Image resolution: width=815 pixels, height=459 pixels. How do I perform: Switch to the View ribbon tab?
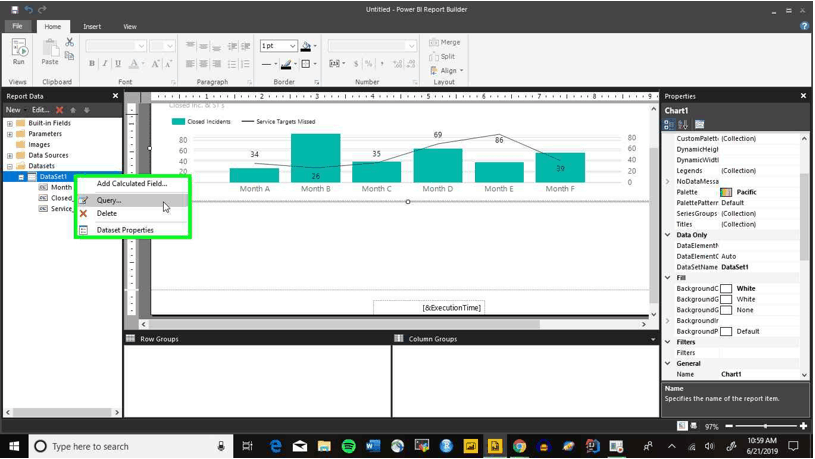tap(130, 27)
